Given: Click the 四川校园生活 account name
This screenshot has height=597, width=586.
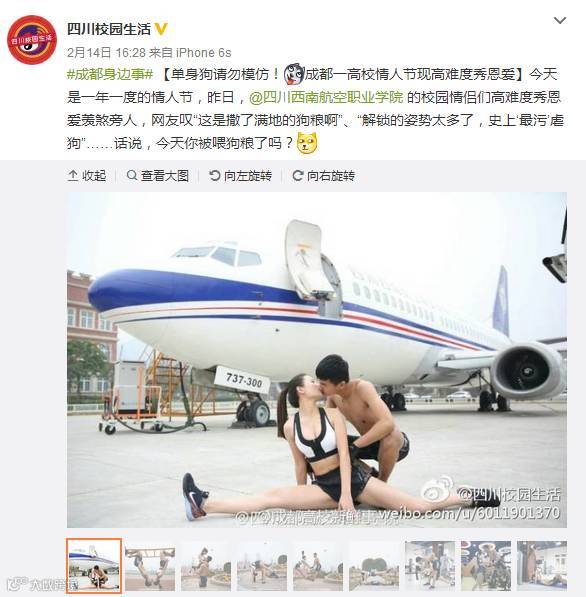Looking at the screenshot, I should pos(109,29).
